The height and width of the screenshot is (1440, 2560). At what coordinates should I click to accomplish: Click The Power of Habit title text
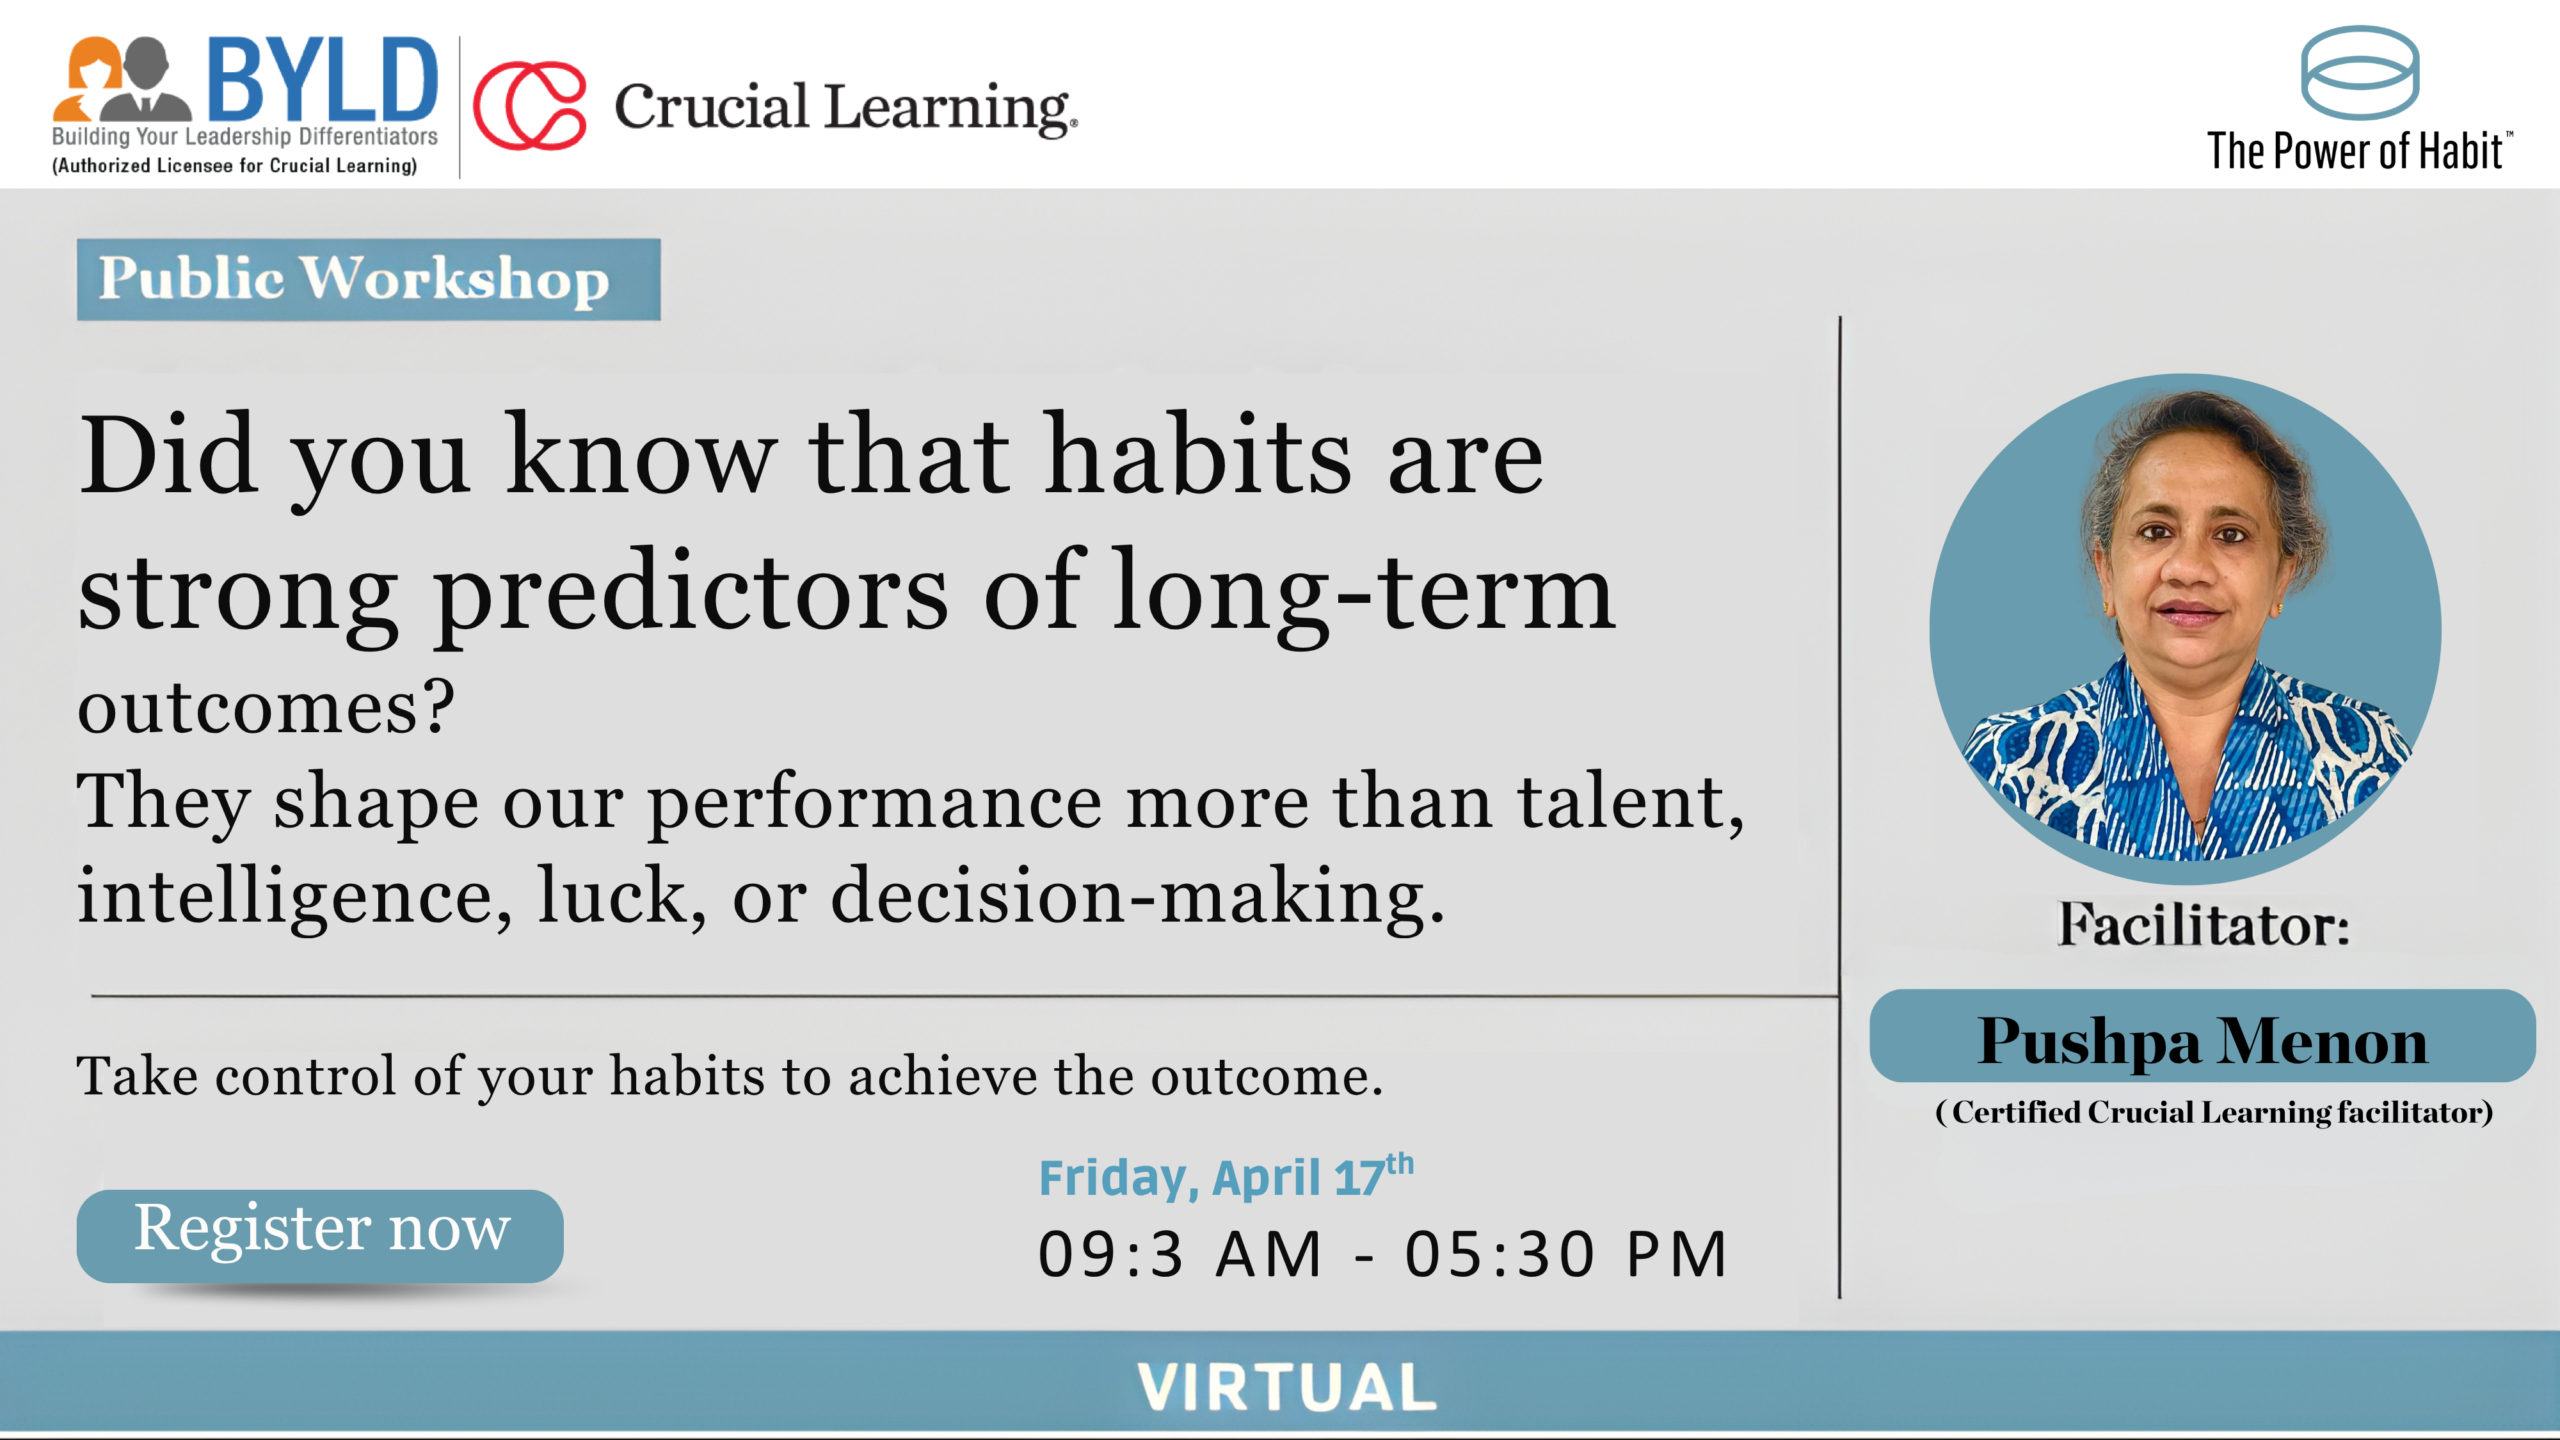click(x=2357, y=152)
